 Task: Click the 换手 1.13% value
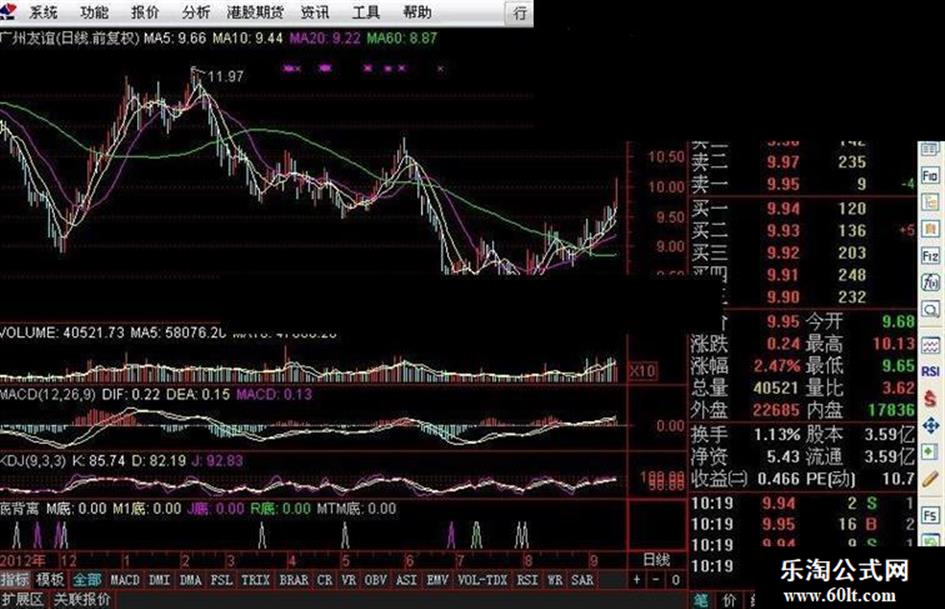click(777, 434)
